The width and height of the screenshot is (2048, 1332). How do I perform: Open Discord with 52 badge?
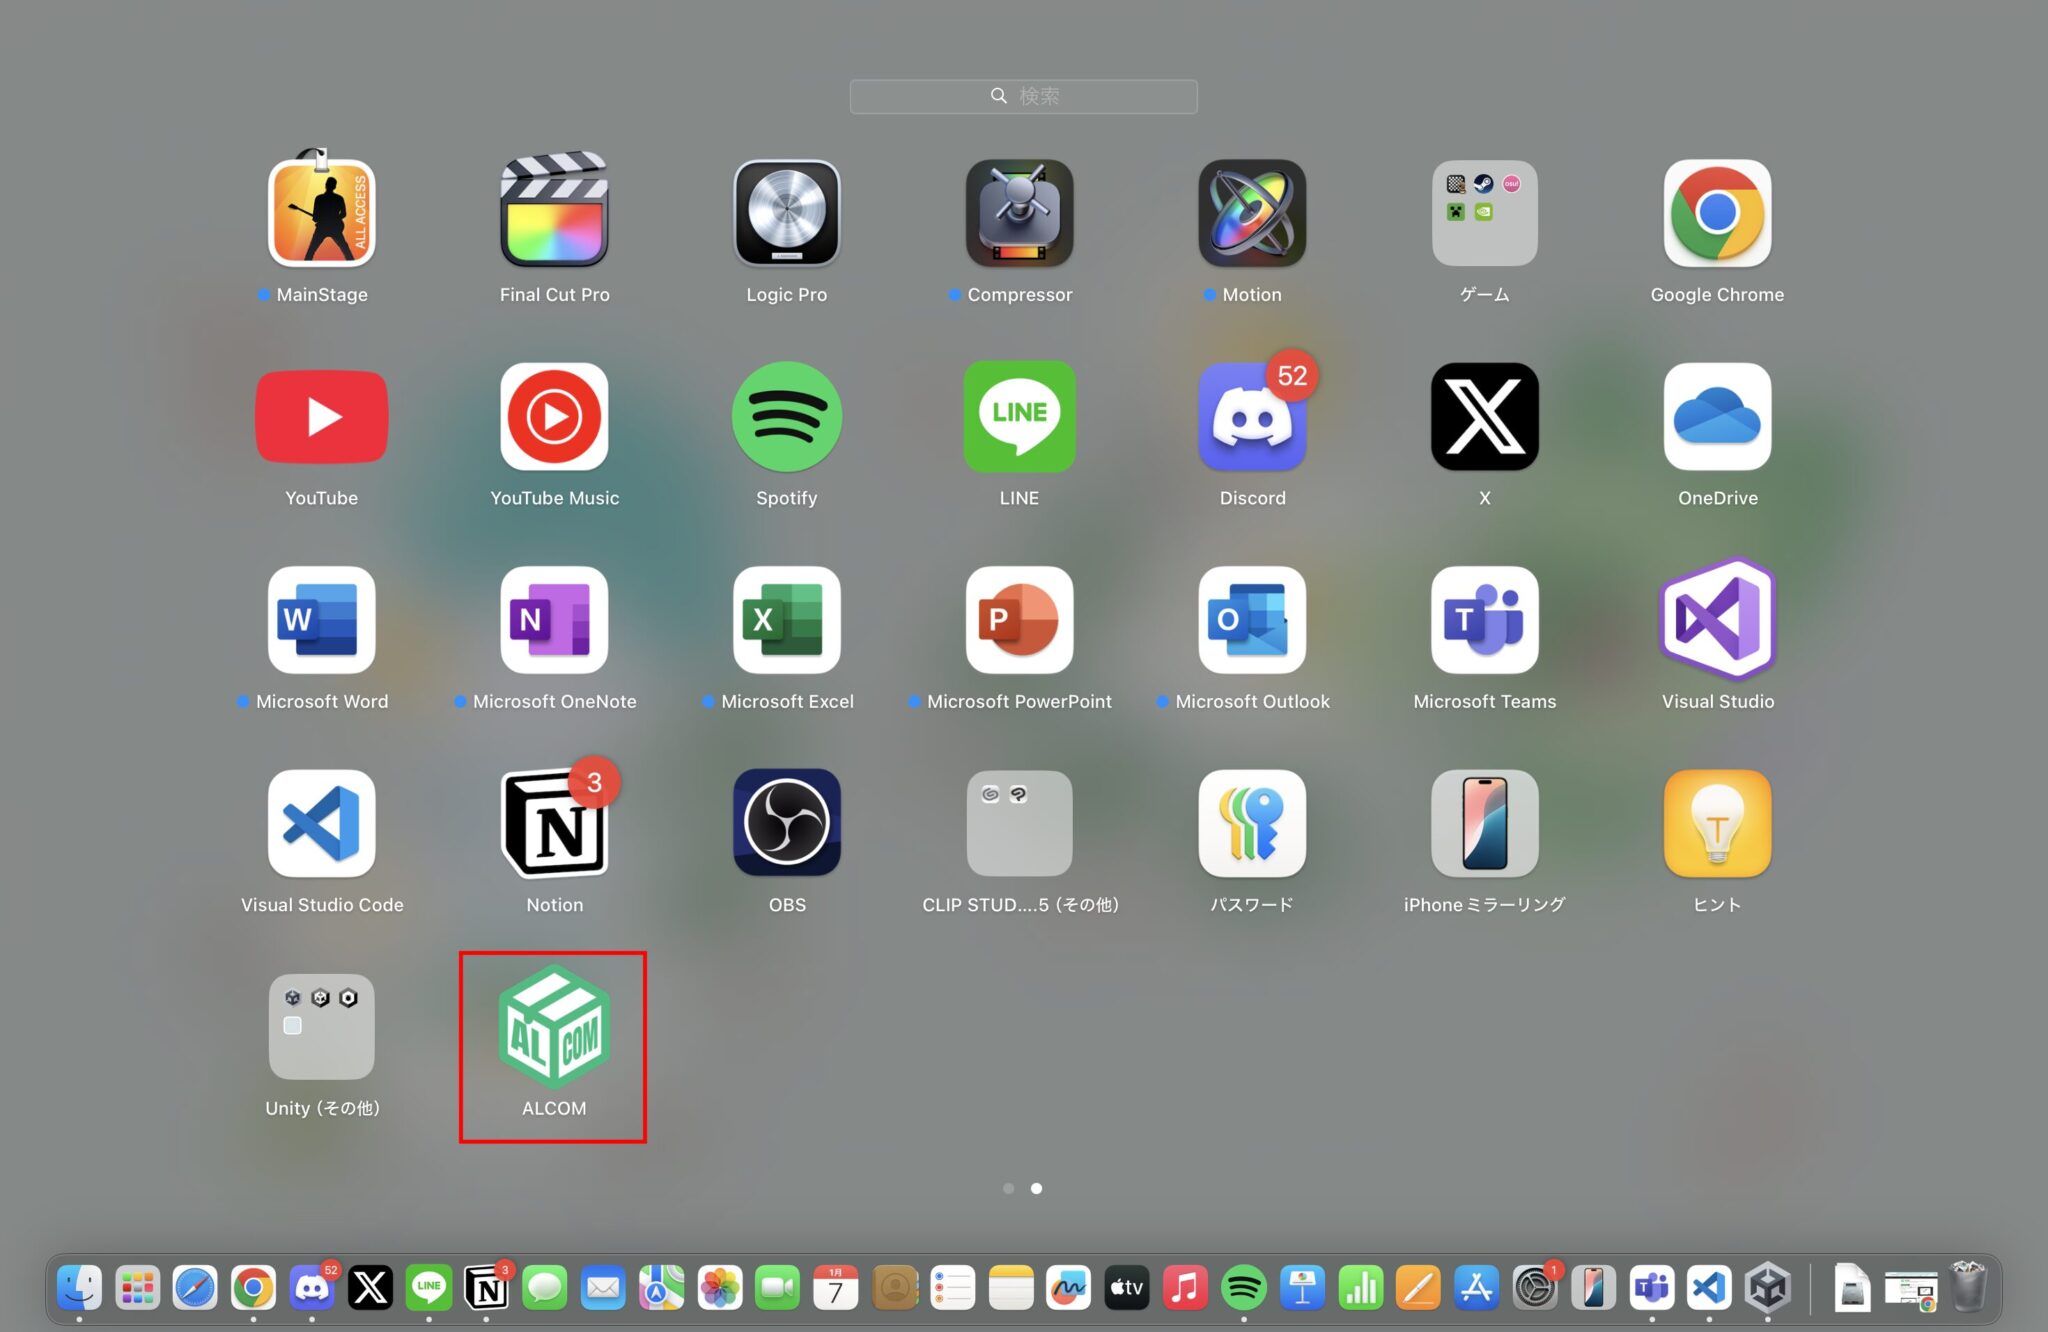tap(1252, 417)
